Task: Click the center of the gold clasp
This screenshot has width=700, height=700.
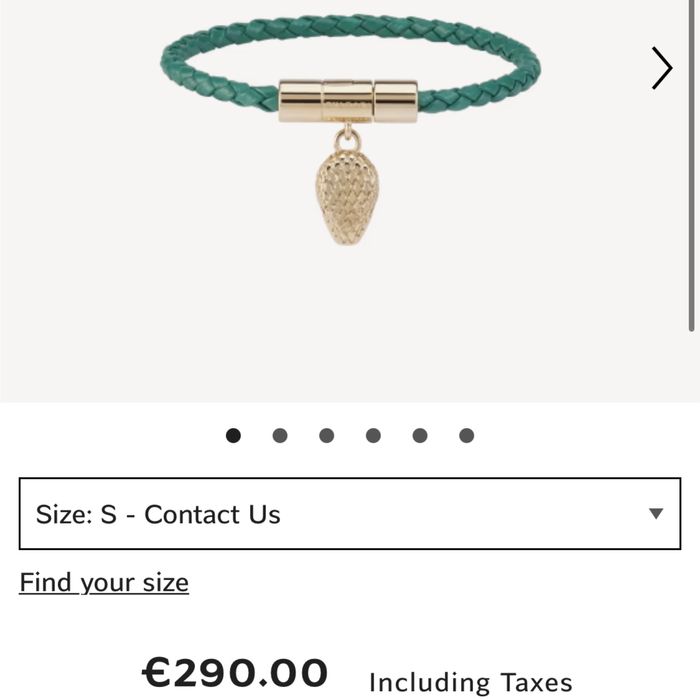Action: point(347,101)
